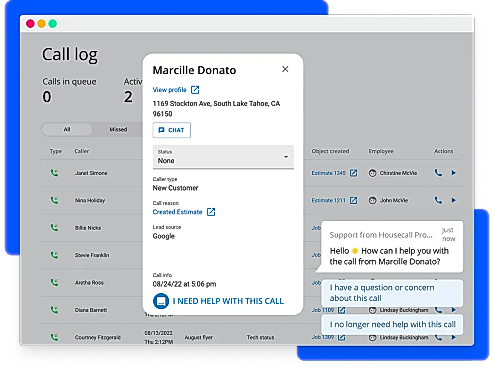Select caller name Nina Holiday
494x368 pixels.
tap(90, 200)
